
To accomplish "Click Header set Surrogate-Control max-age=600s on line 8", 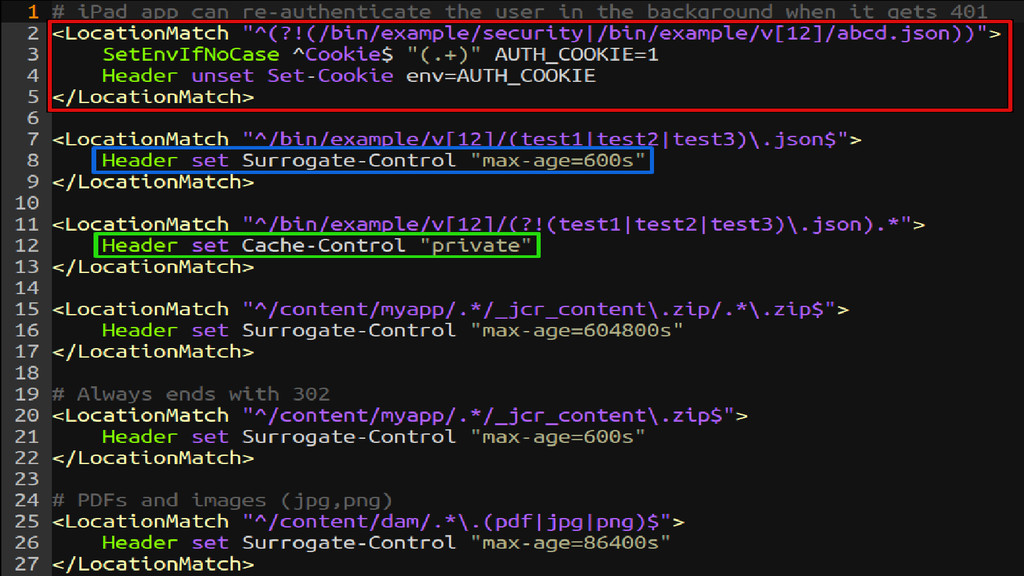I will pyautogui.click(x=373, y=161).
